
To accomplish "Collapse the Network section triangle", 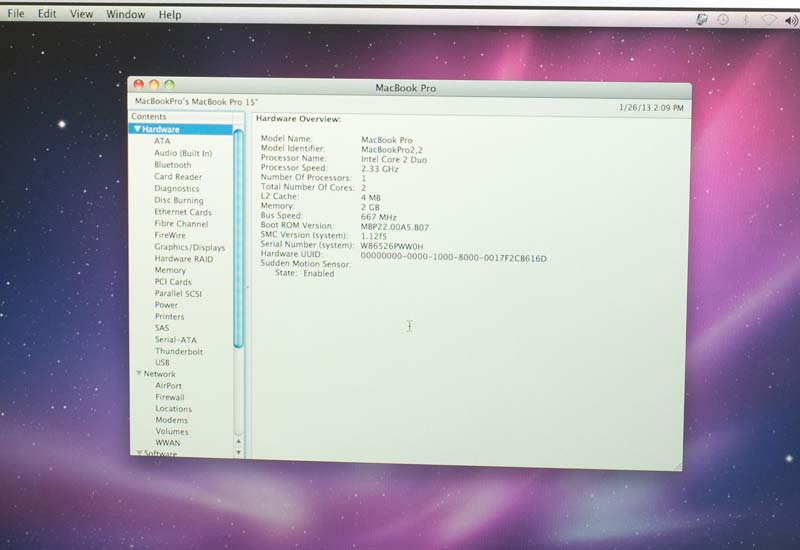I will (x=139, y=373).
